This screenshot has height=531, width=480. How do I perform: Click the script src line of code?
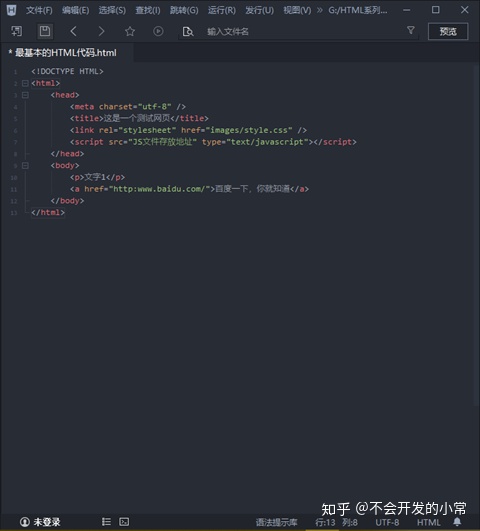213,142
